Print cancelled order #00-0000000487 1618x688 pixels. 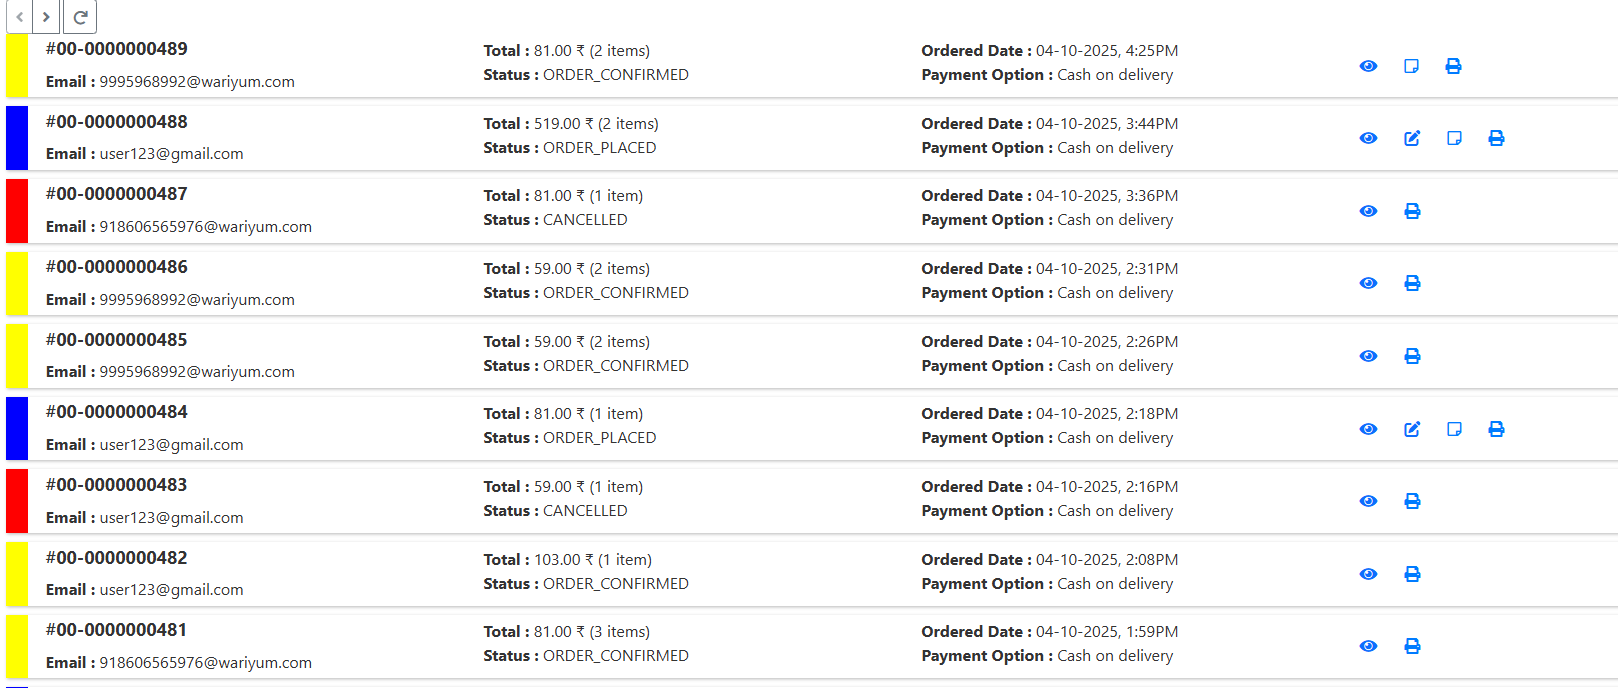1412,211
